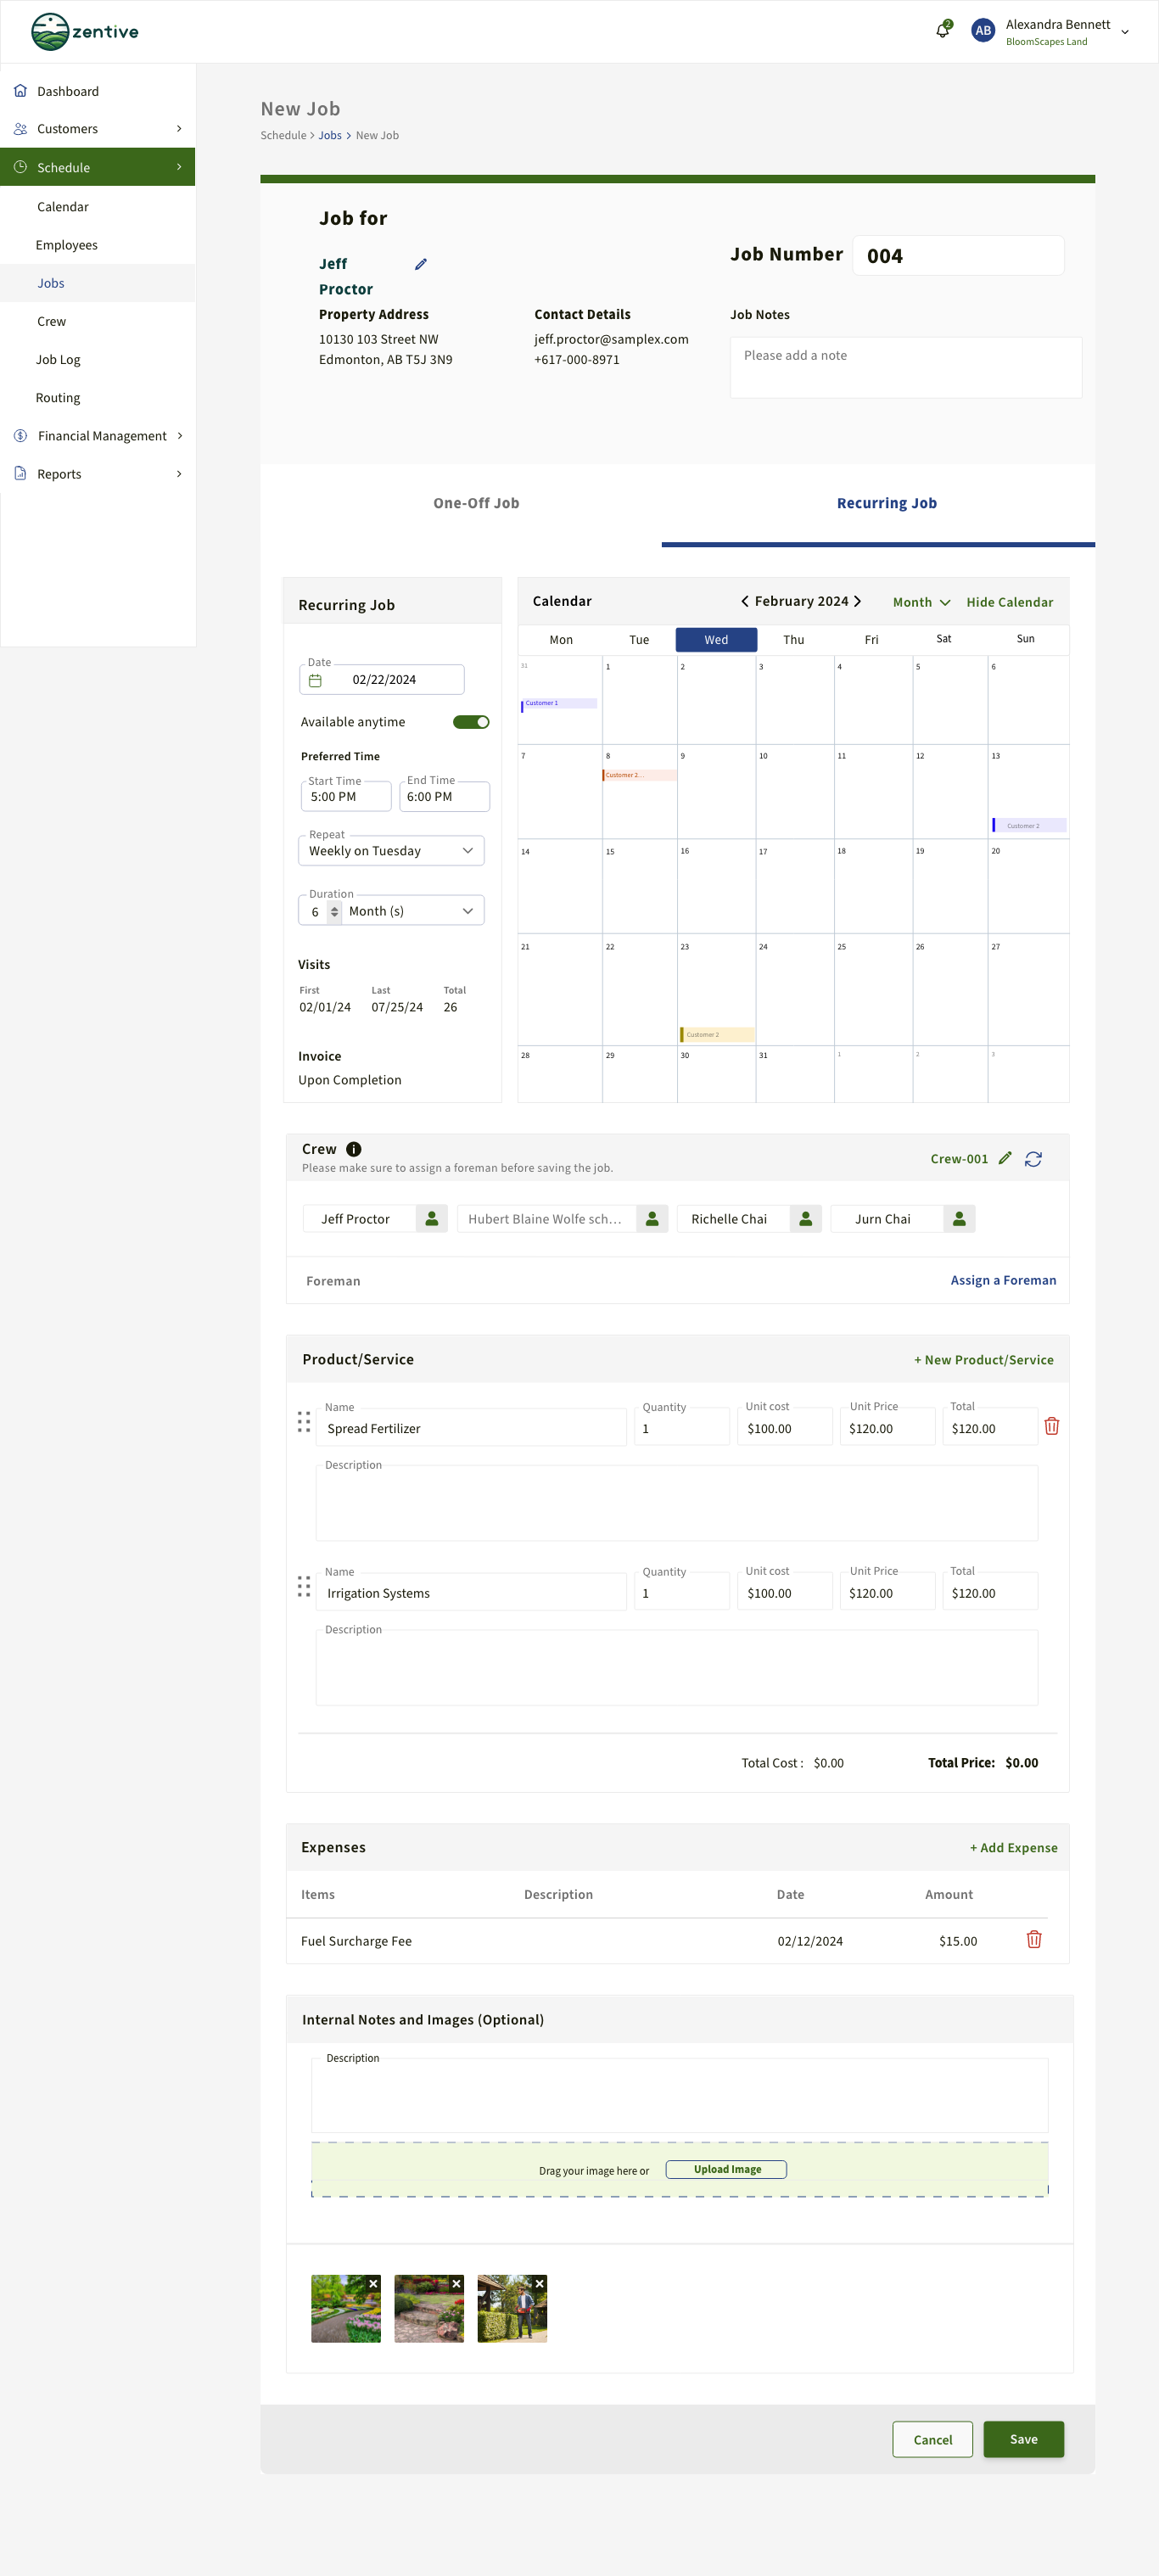Click the refresh icon next to Crew-001
The image size is (1159, 2576).
click(x=1033, y=1158)
